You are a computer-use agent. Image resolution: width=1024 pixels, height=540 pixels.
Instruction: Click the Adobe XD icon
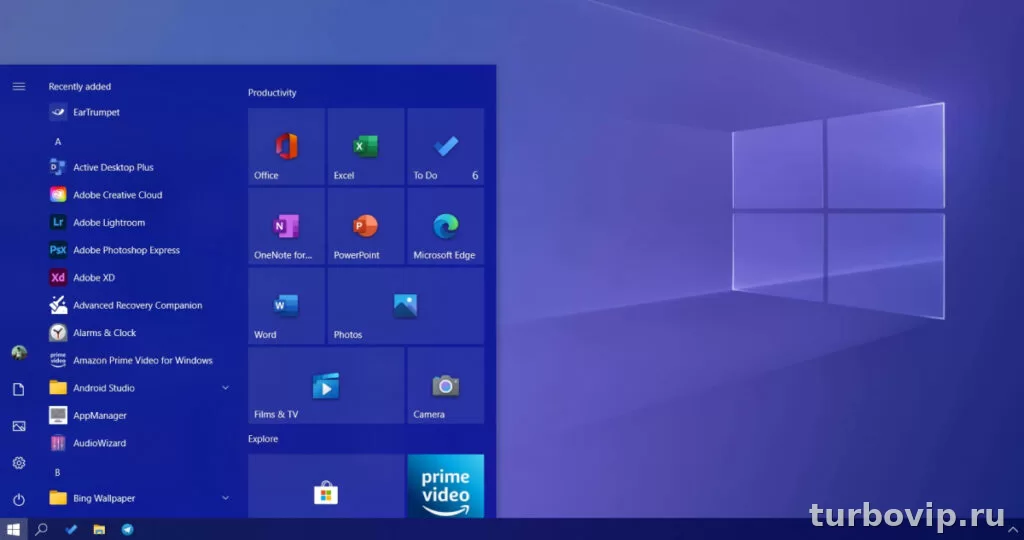[x=58, y=278]
